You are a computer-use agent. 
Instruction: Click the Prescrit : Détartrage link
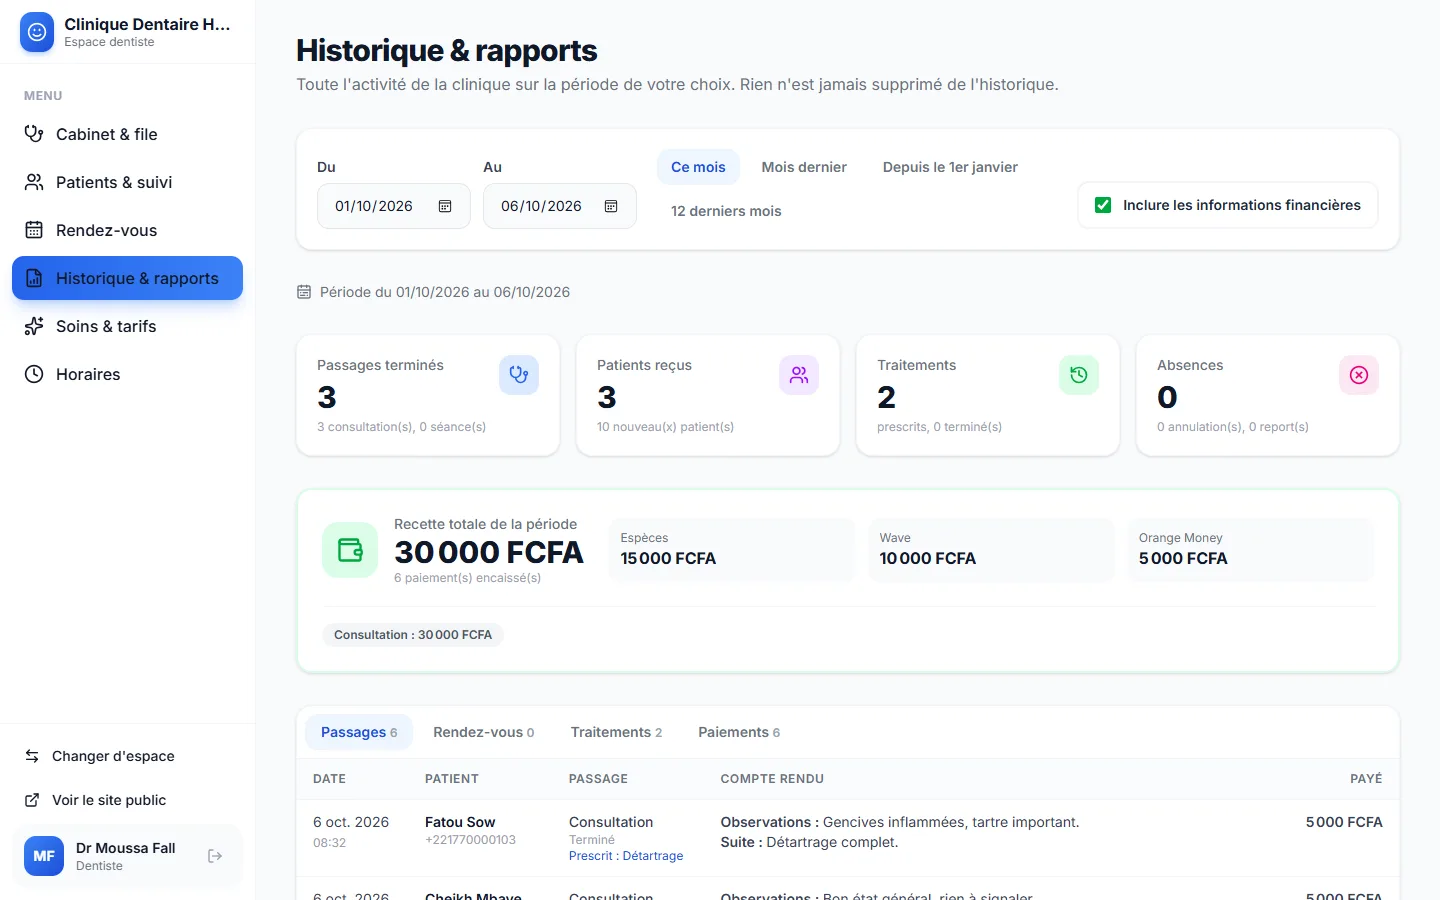click(626, 856)
